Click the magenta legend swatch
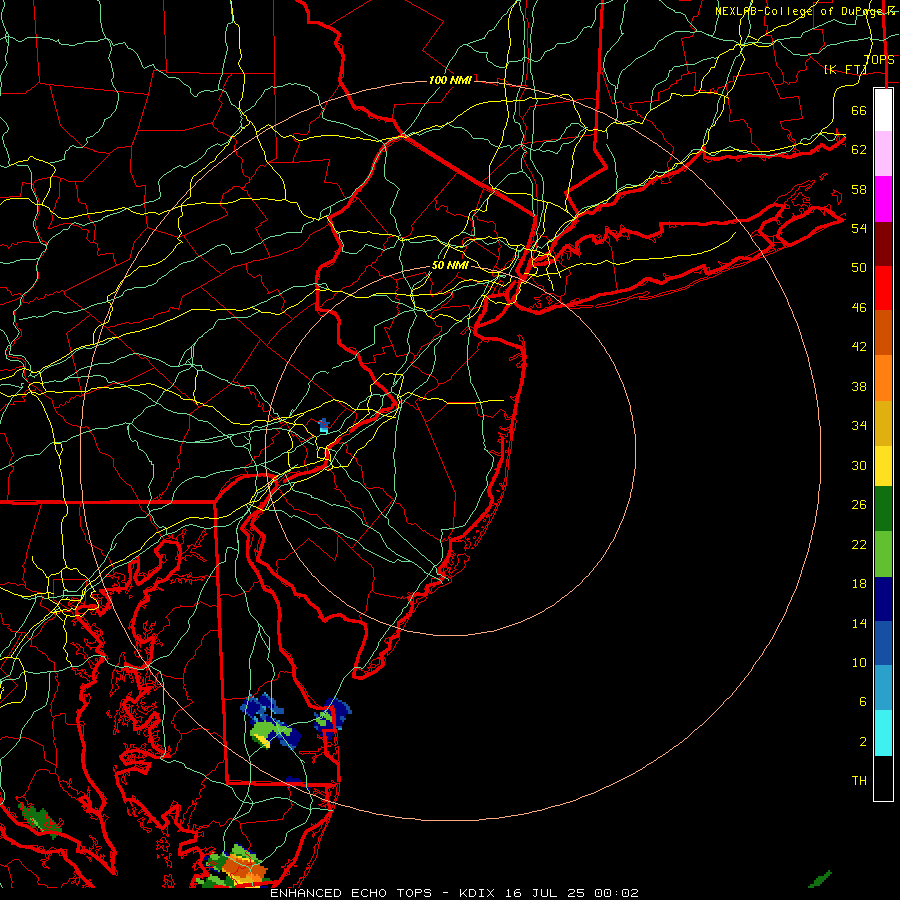 tap(883, 199)
